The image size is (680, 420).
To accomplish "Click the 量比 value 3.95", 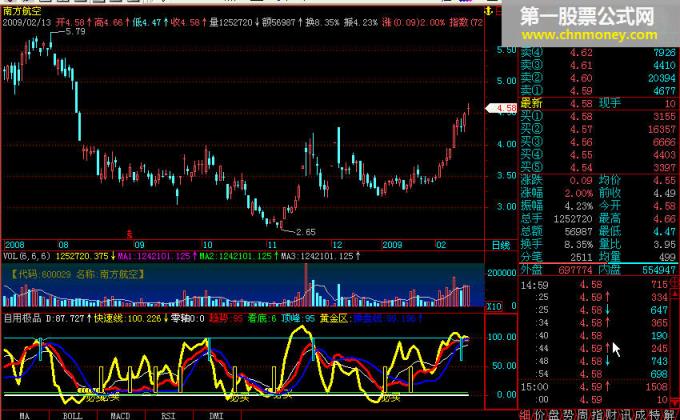I will pyautogui.click(x=664, y=244).
